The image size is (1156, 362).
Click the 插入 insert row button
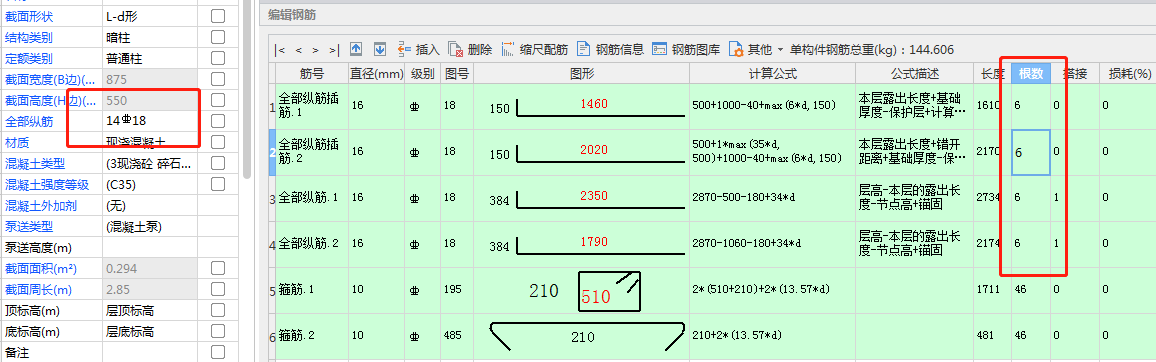(x=418, y=49)
